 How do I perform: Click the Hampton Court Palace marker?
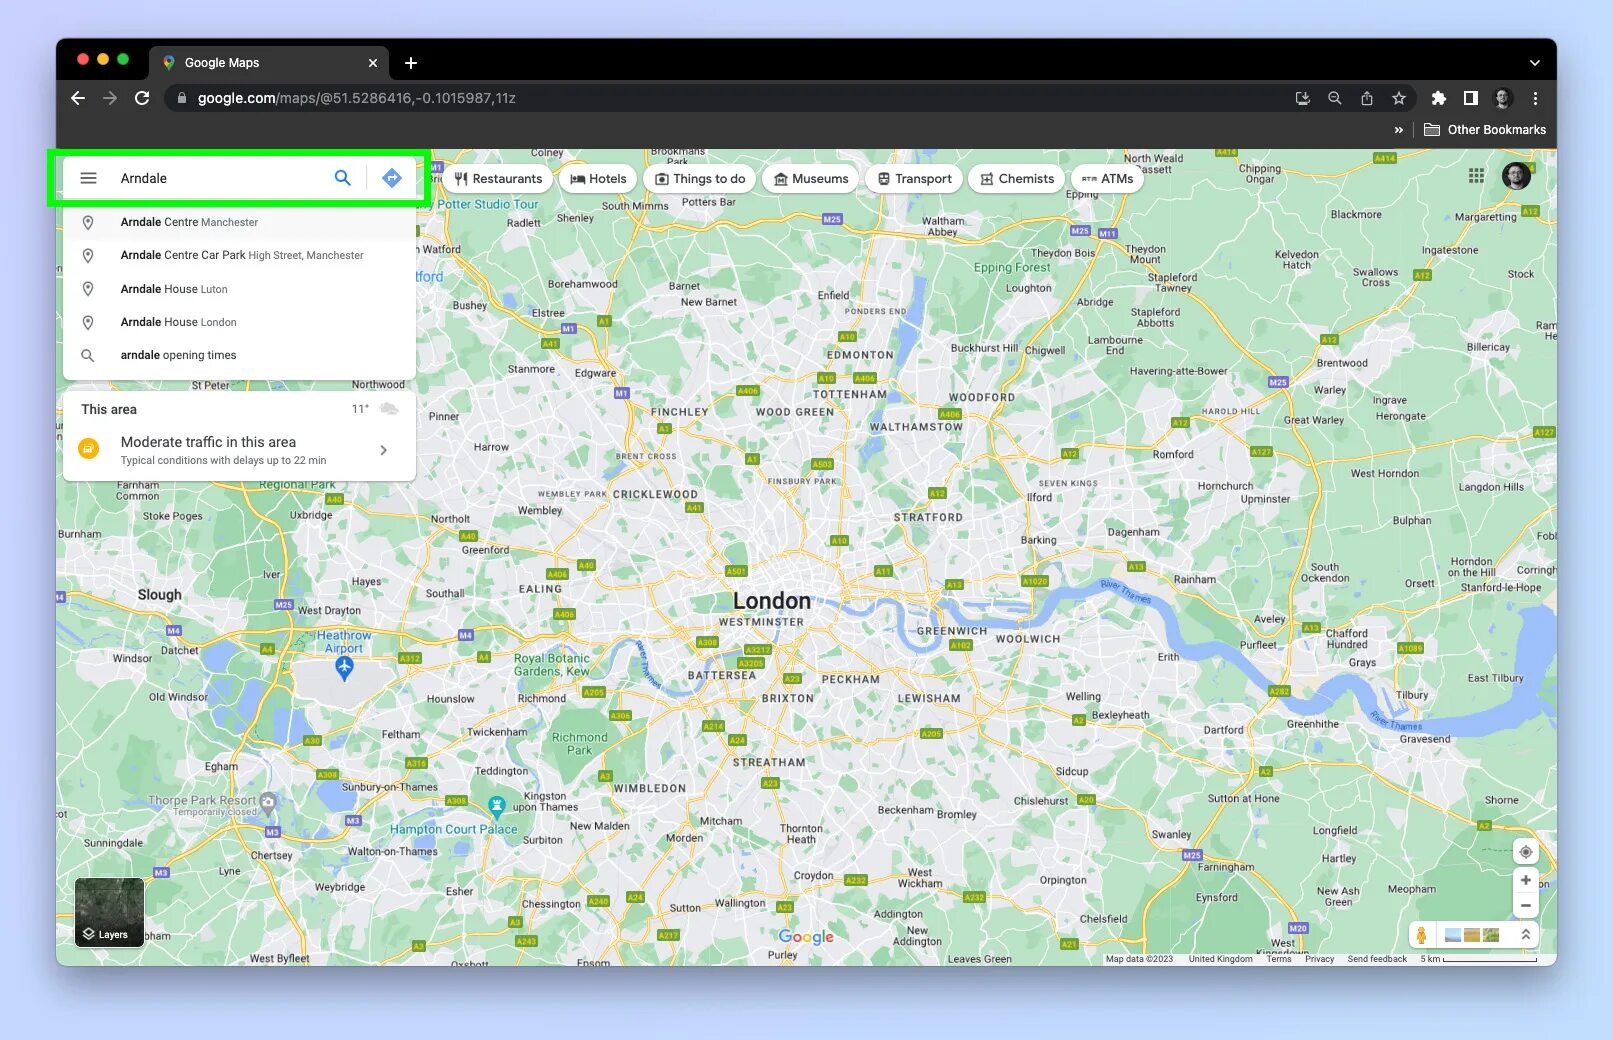(496, 805)
